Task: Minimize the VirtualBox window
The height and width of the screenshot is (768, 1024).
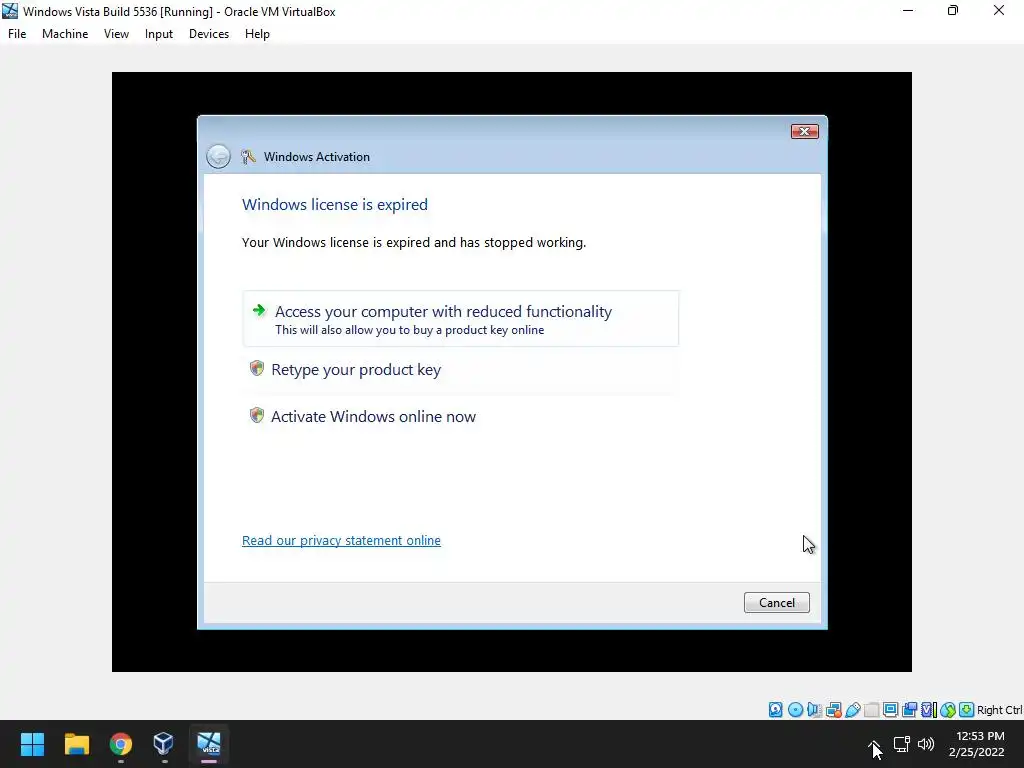Action: [x=908, y=10]
